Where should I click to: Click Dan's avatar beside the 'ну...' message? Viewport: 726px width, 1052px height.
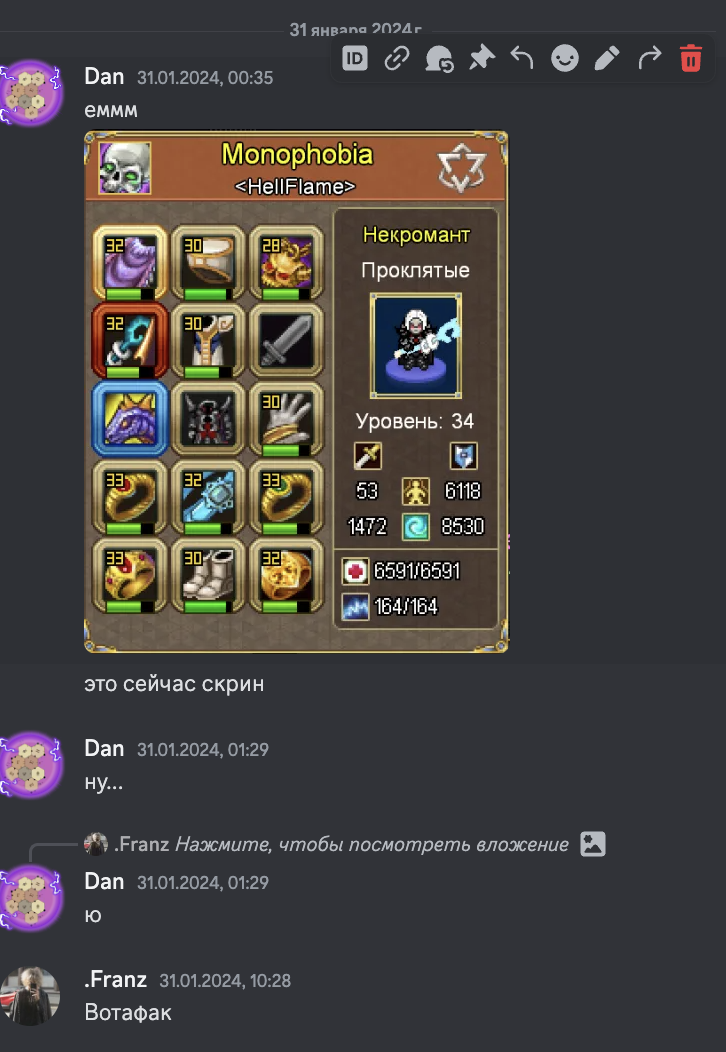pyautogui.click(x=30, y=765)
